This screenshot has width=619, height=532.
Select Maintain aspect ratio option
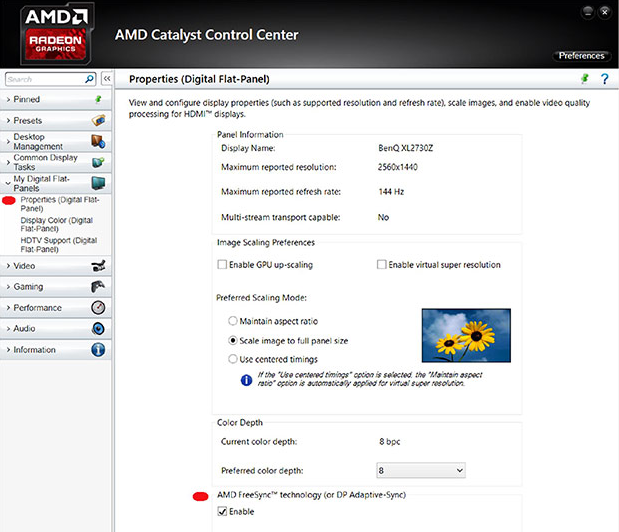(233, 321)
